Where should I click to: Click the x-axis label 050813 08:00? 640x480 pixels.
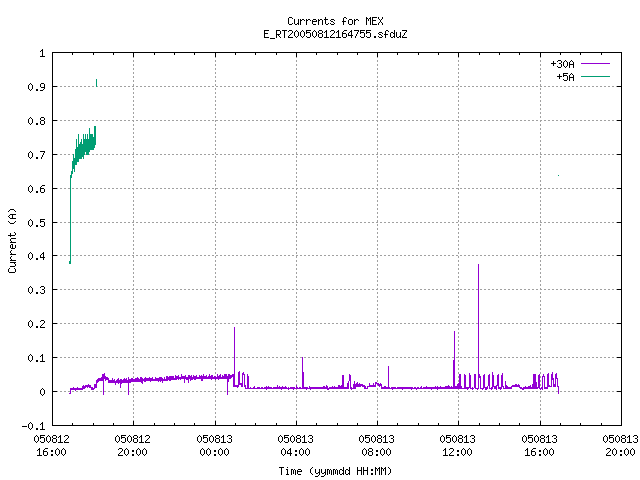point(376,445)
